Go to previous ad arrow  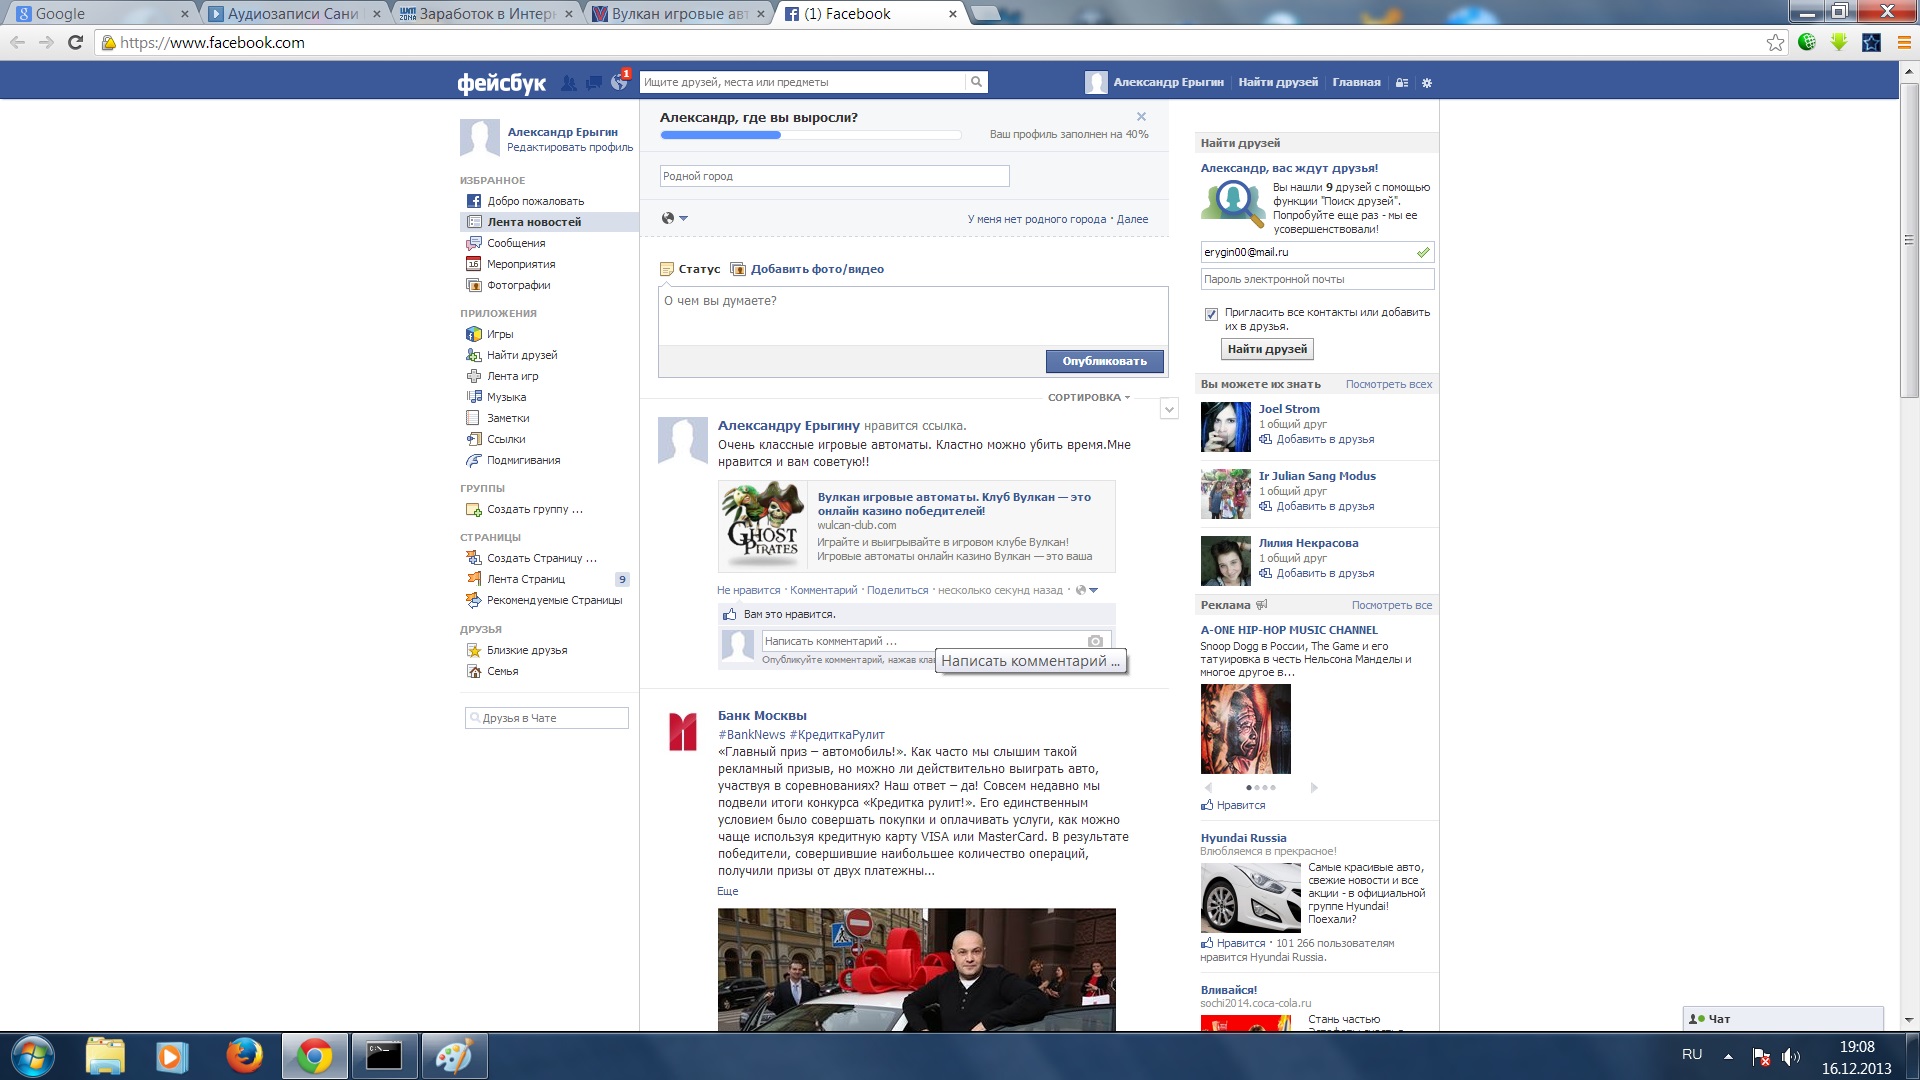1208,788
